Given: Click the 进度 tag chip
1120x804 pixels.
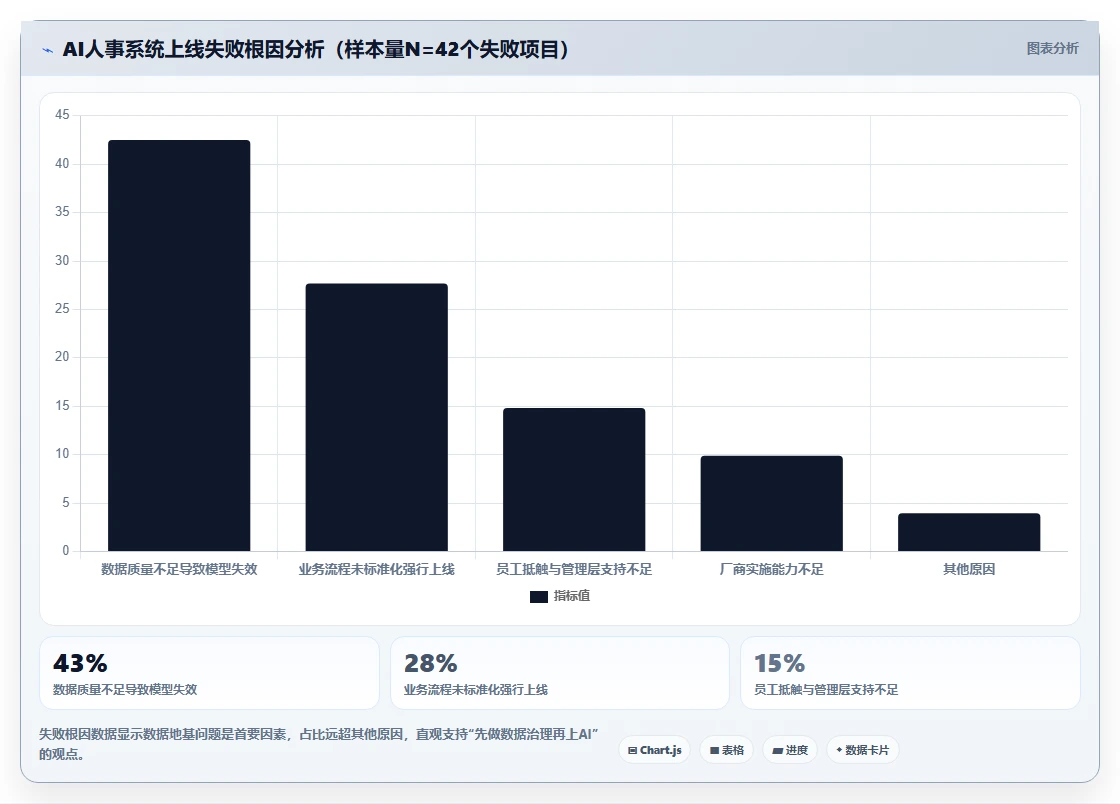Looking at the screenshot, I should tap(790, 750).
